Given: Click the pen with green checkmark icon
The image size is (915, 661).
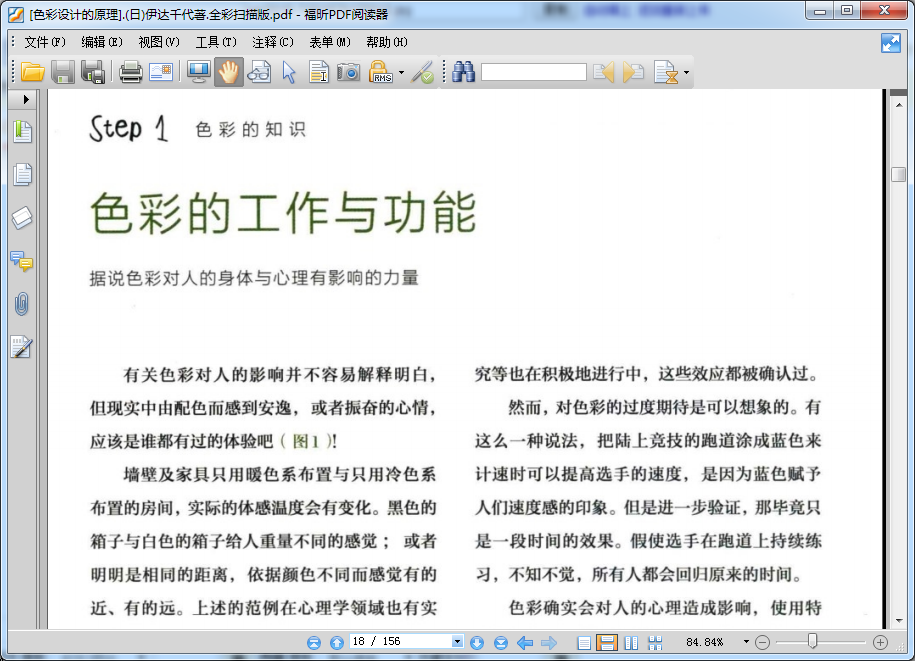Looking at the screenshot, I should pyautogui.click(x=422, y=72).
